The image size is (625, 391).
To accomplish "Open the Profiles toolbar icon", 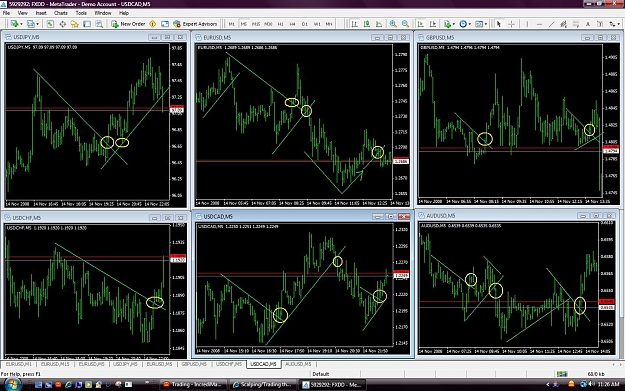I will 30,24.
